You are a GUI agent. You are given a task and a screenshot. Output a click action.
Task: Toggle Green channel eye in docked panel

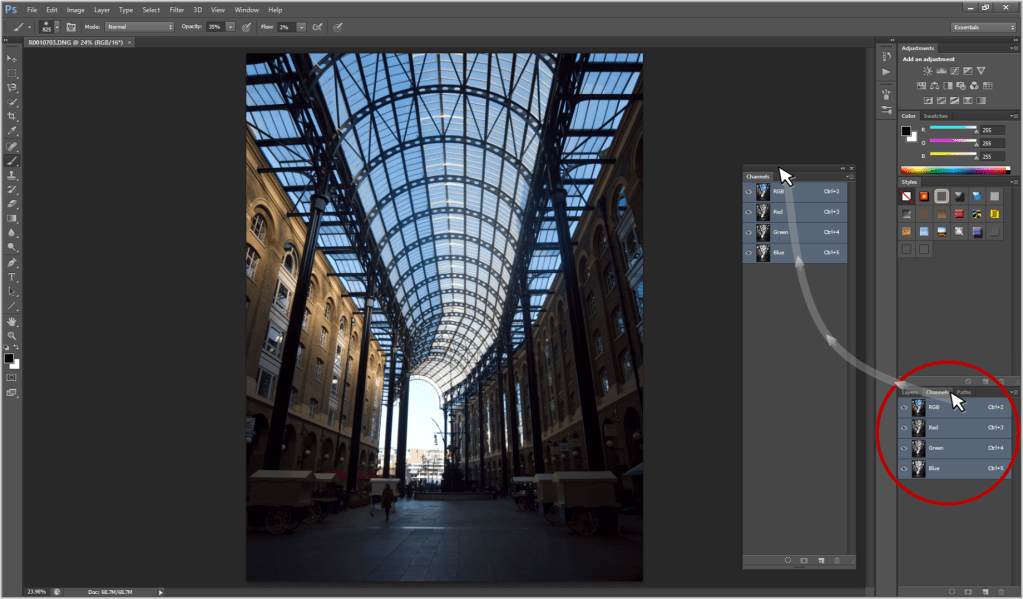pyautogui.click(x=904, y=448)
